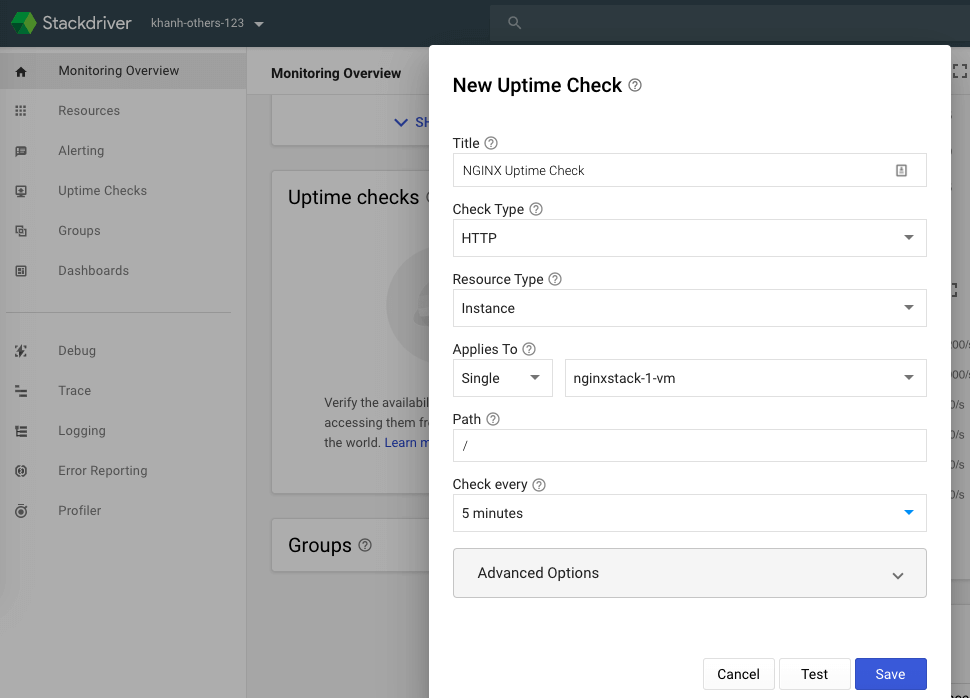Click the Stackdriver logo
This screenshot has height=698, width=970.
(x=70, y=22)
